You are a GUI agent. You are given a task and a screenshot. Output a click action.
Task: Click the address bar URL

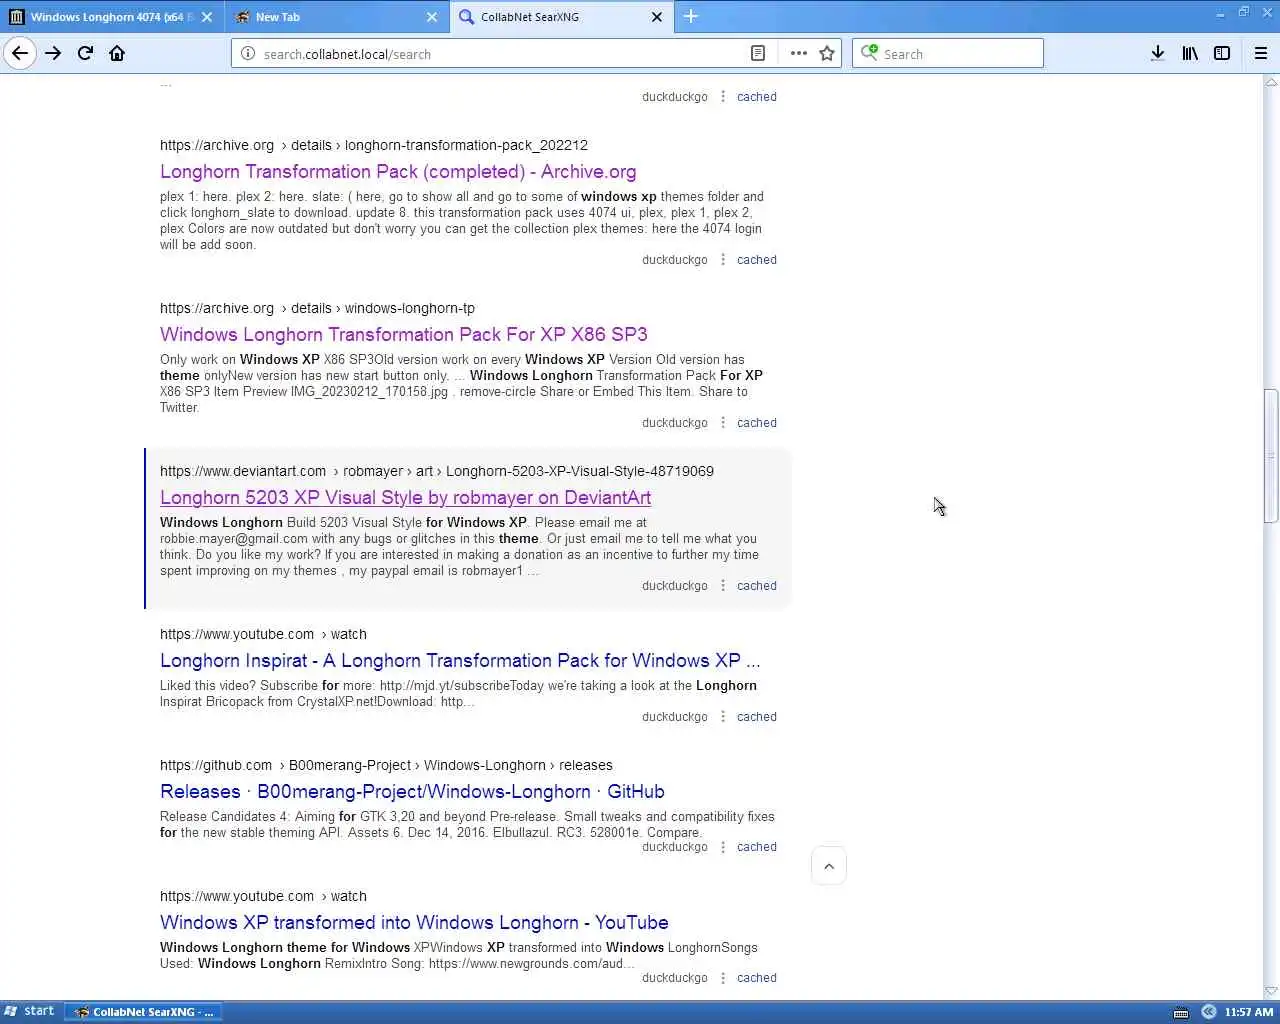pyautogui.click(x=347, y=54)
